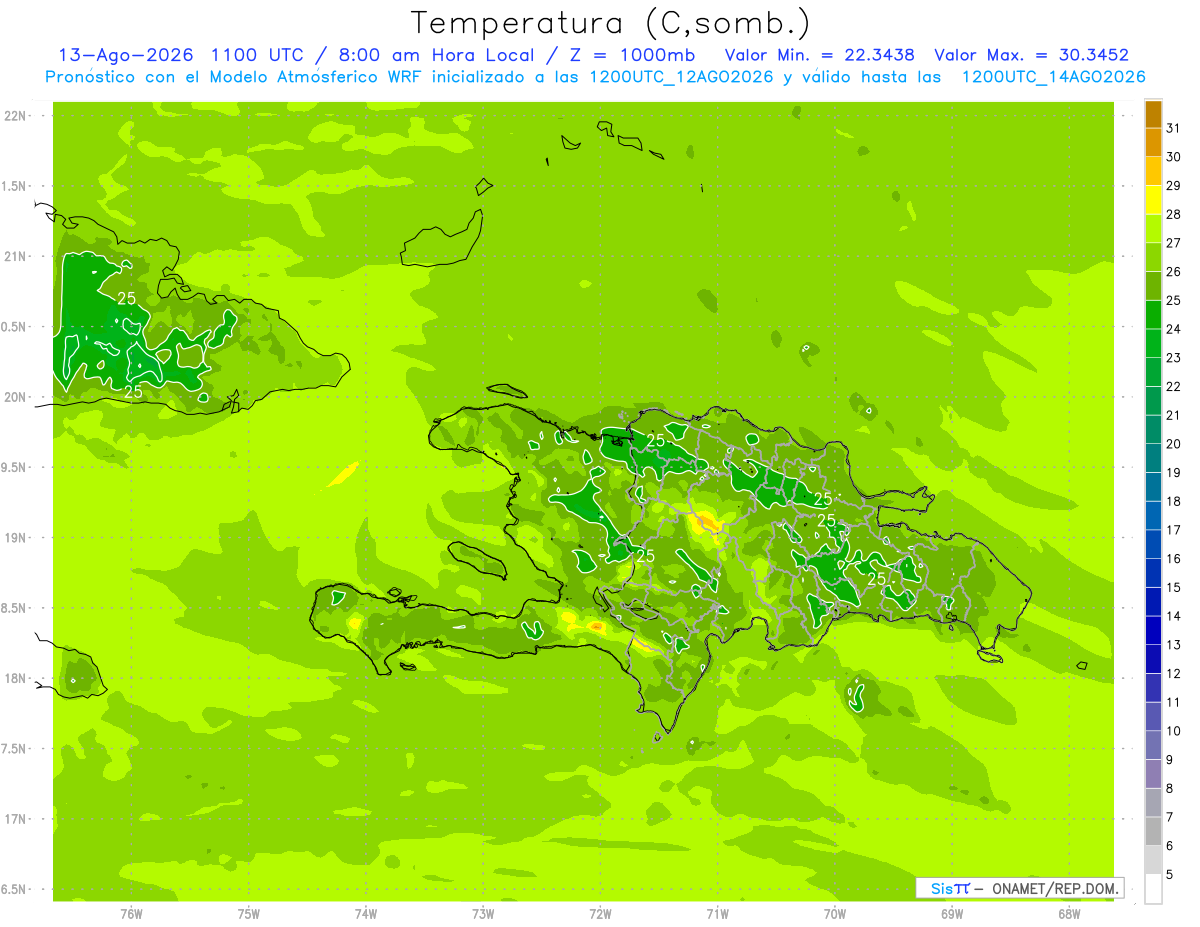The height and width of the screenshot is (927, 1200).
Task: Click the '76W' longitude label
Action: tap(131, 914)
